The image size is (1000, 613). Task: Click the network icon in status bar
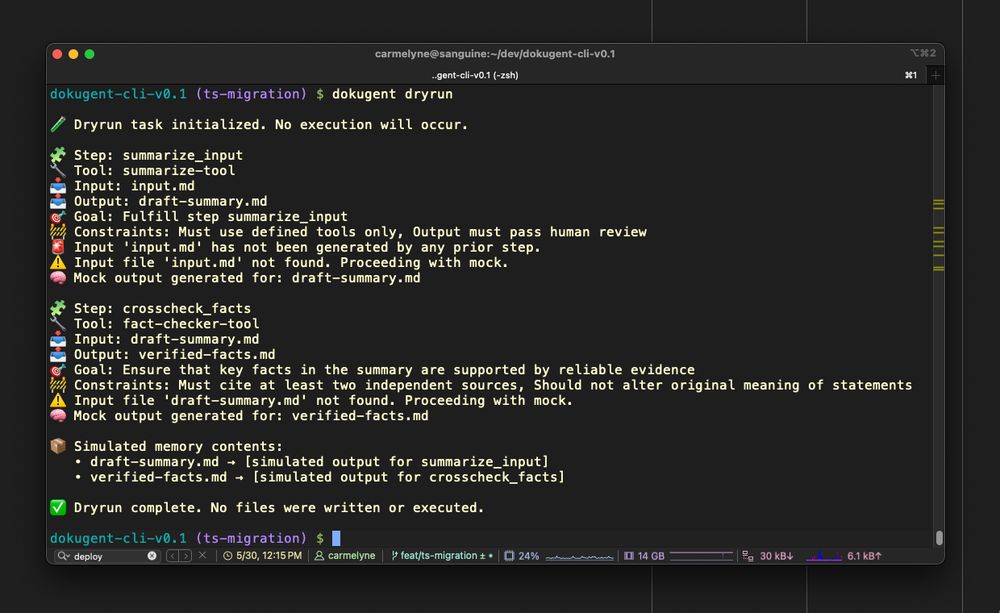coord(748,556)
